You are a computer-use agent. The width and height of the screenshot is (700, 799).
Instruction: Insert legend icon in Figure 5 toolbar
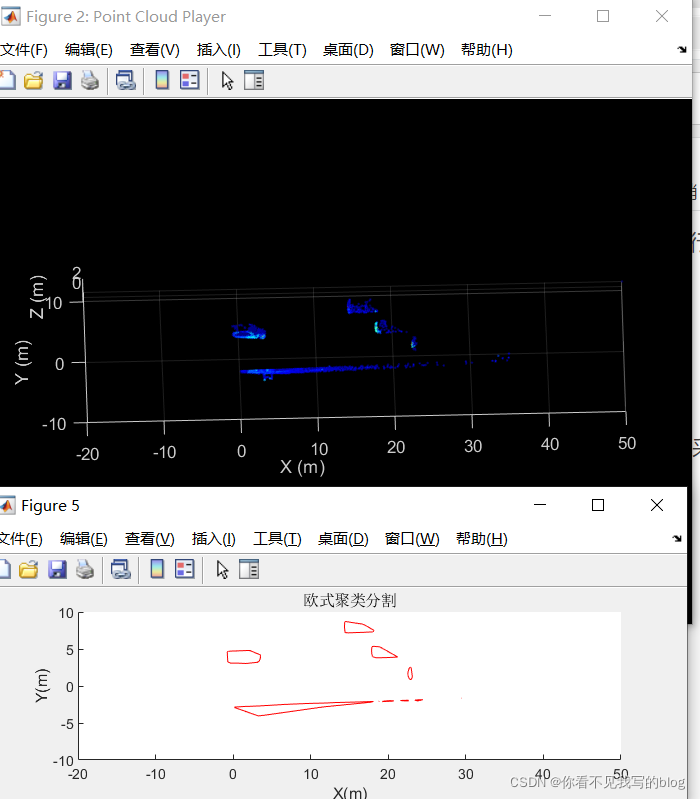coord(184,569)
